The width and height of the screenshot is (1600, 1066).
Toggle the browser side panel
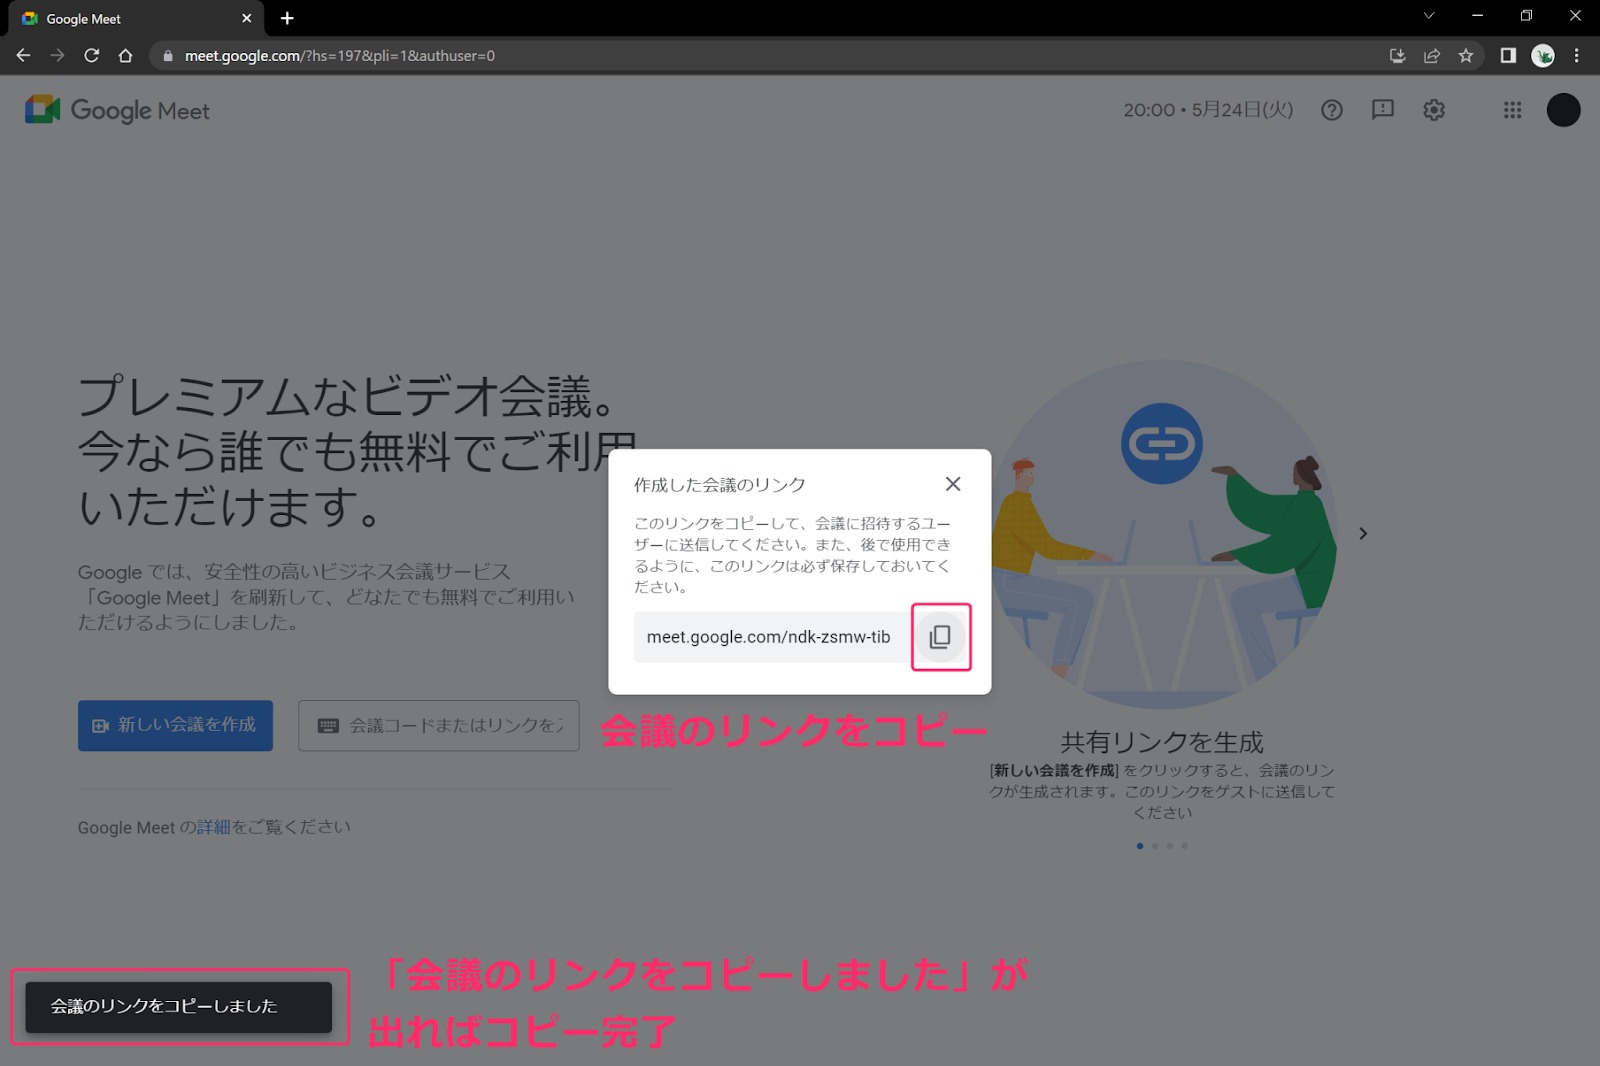pos(1508,56)
